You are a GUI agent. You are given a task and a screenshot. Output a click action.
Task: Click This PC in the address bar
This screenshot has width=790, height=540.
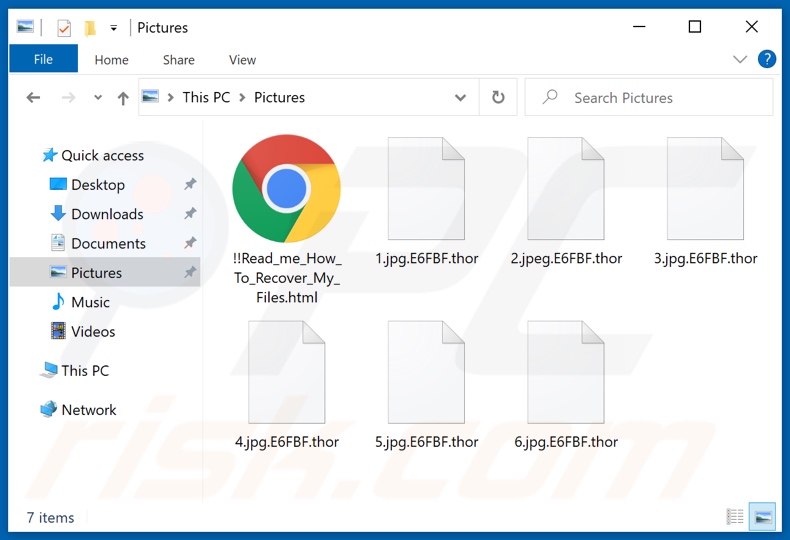click(206, 97)
